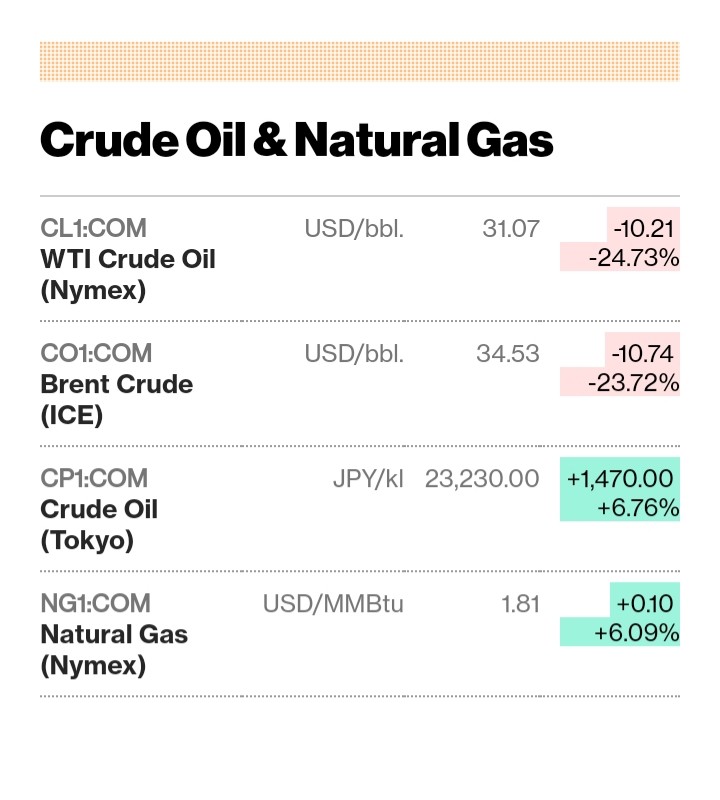
Task: Click the Brent change value -10.74
Action: click(x=641, y=353)
